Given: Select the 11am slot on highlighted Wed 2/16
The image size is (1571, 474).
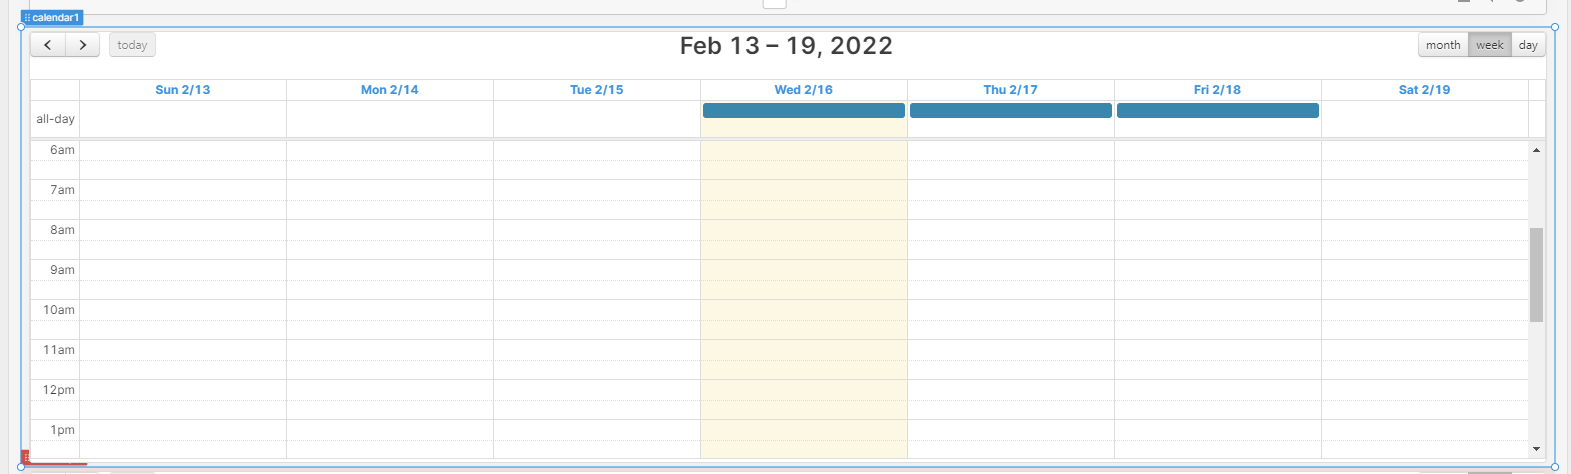Looking at the screenshot, I should (x=804, y=350).
